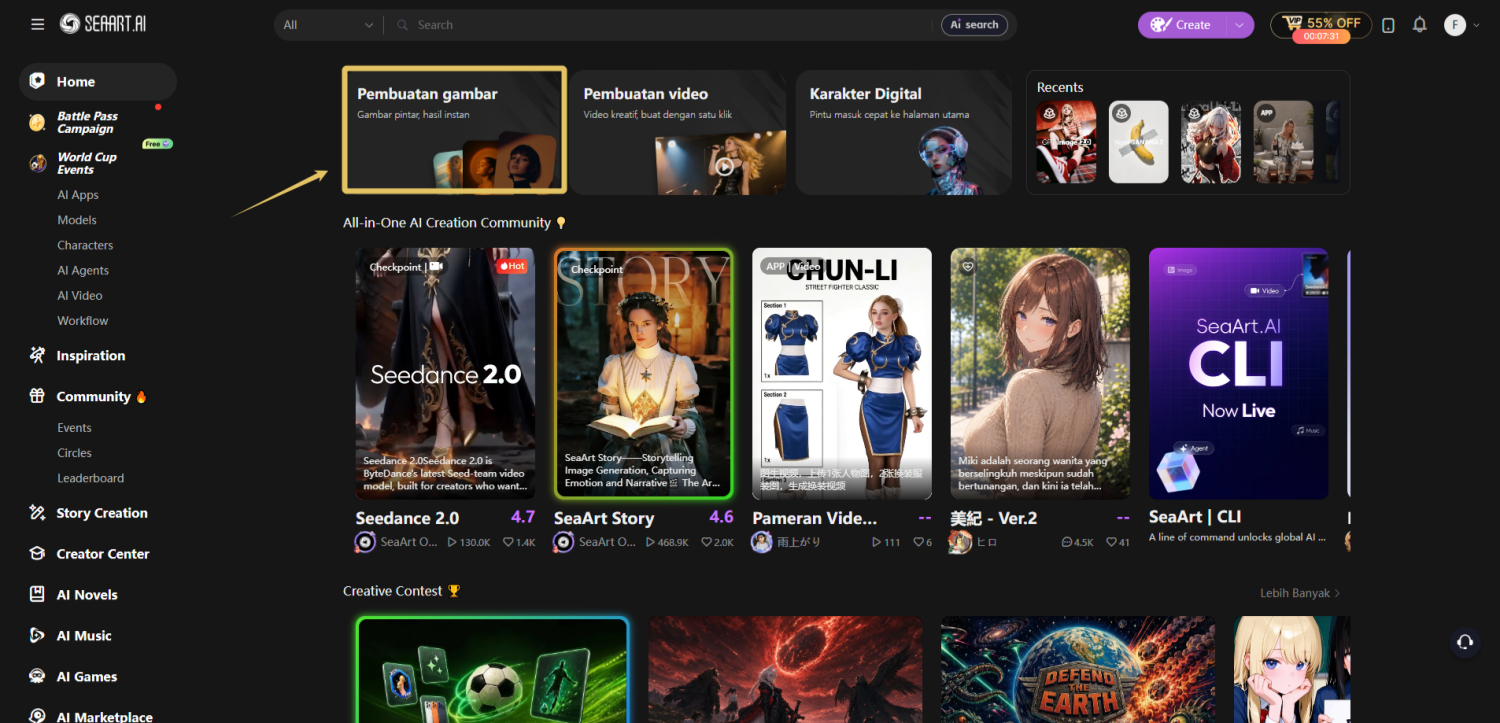Expand the Create button dropdown arrow
Screen dimensions: 1500x723
point(1240,25)
